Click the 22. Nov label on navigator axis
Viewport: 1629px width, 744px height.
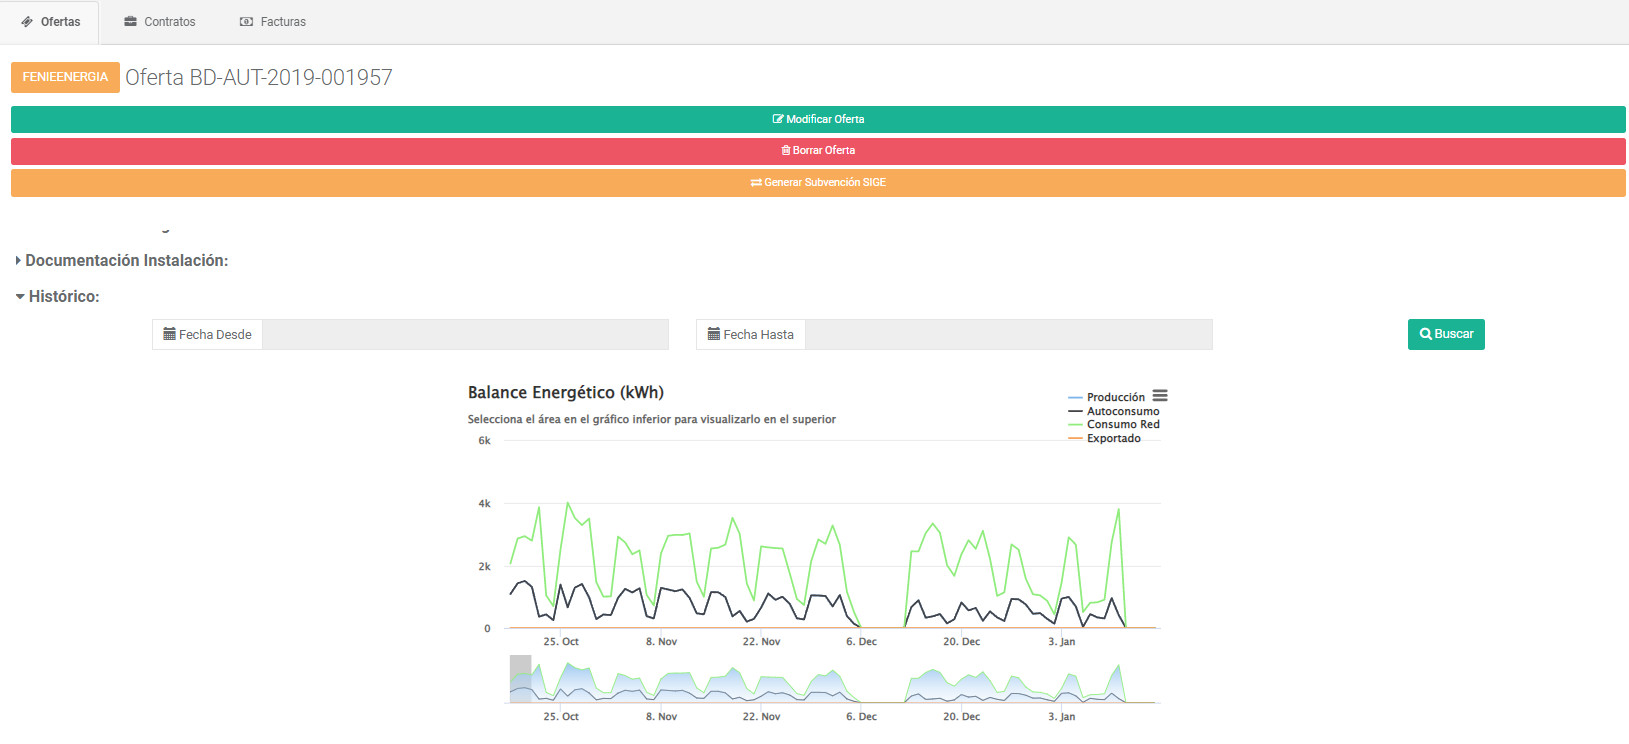coord(761,717)
